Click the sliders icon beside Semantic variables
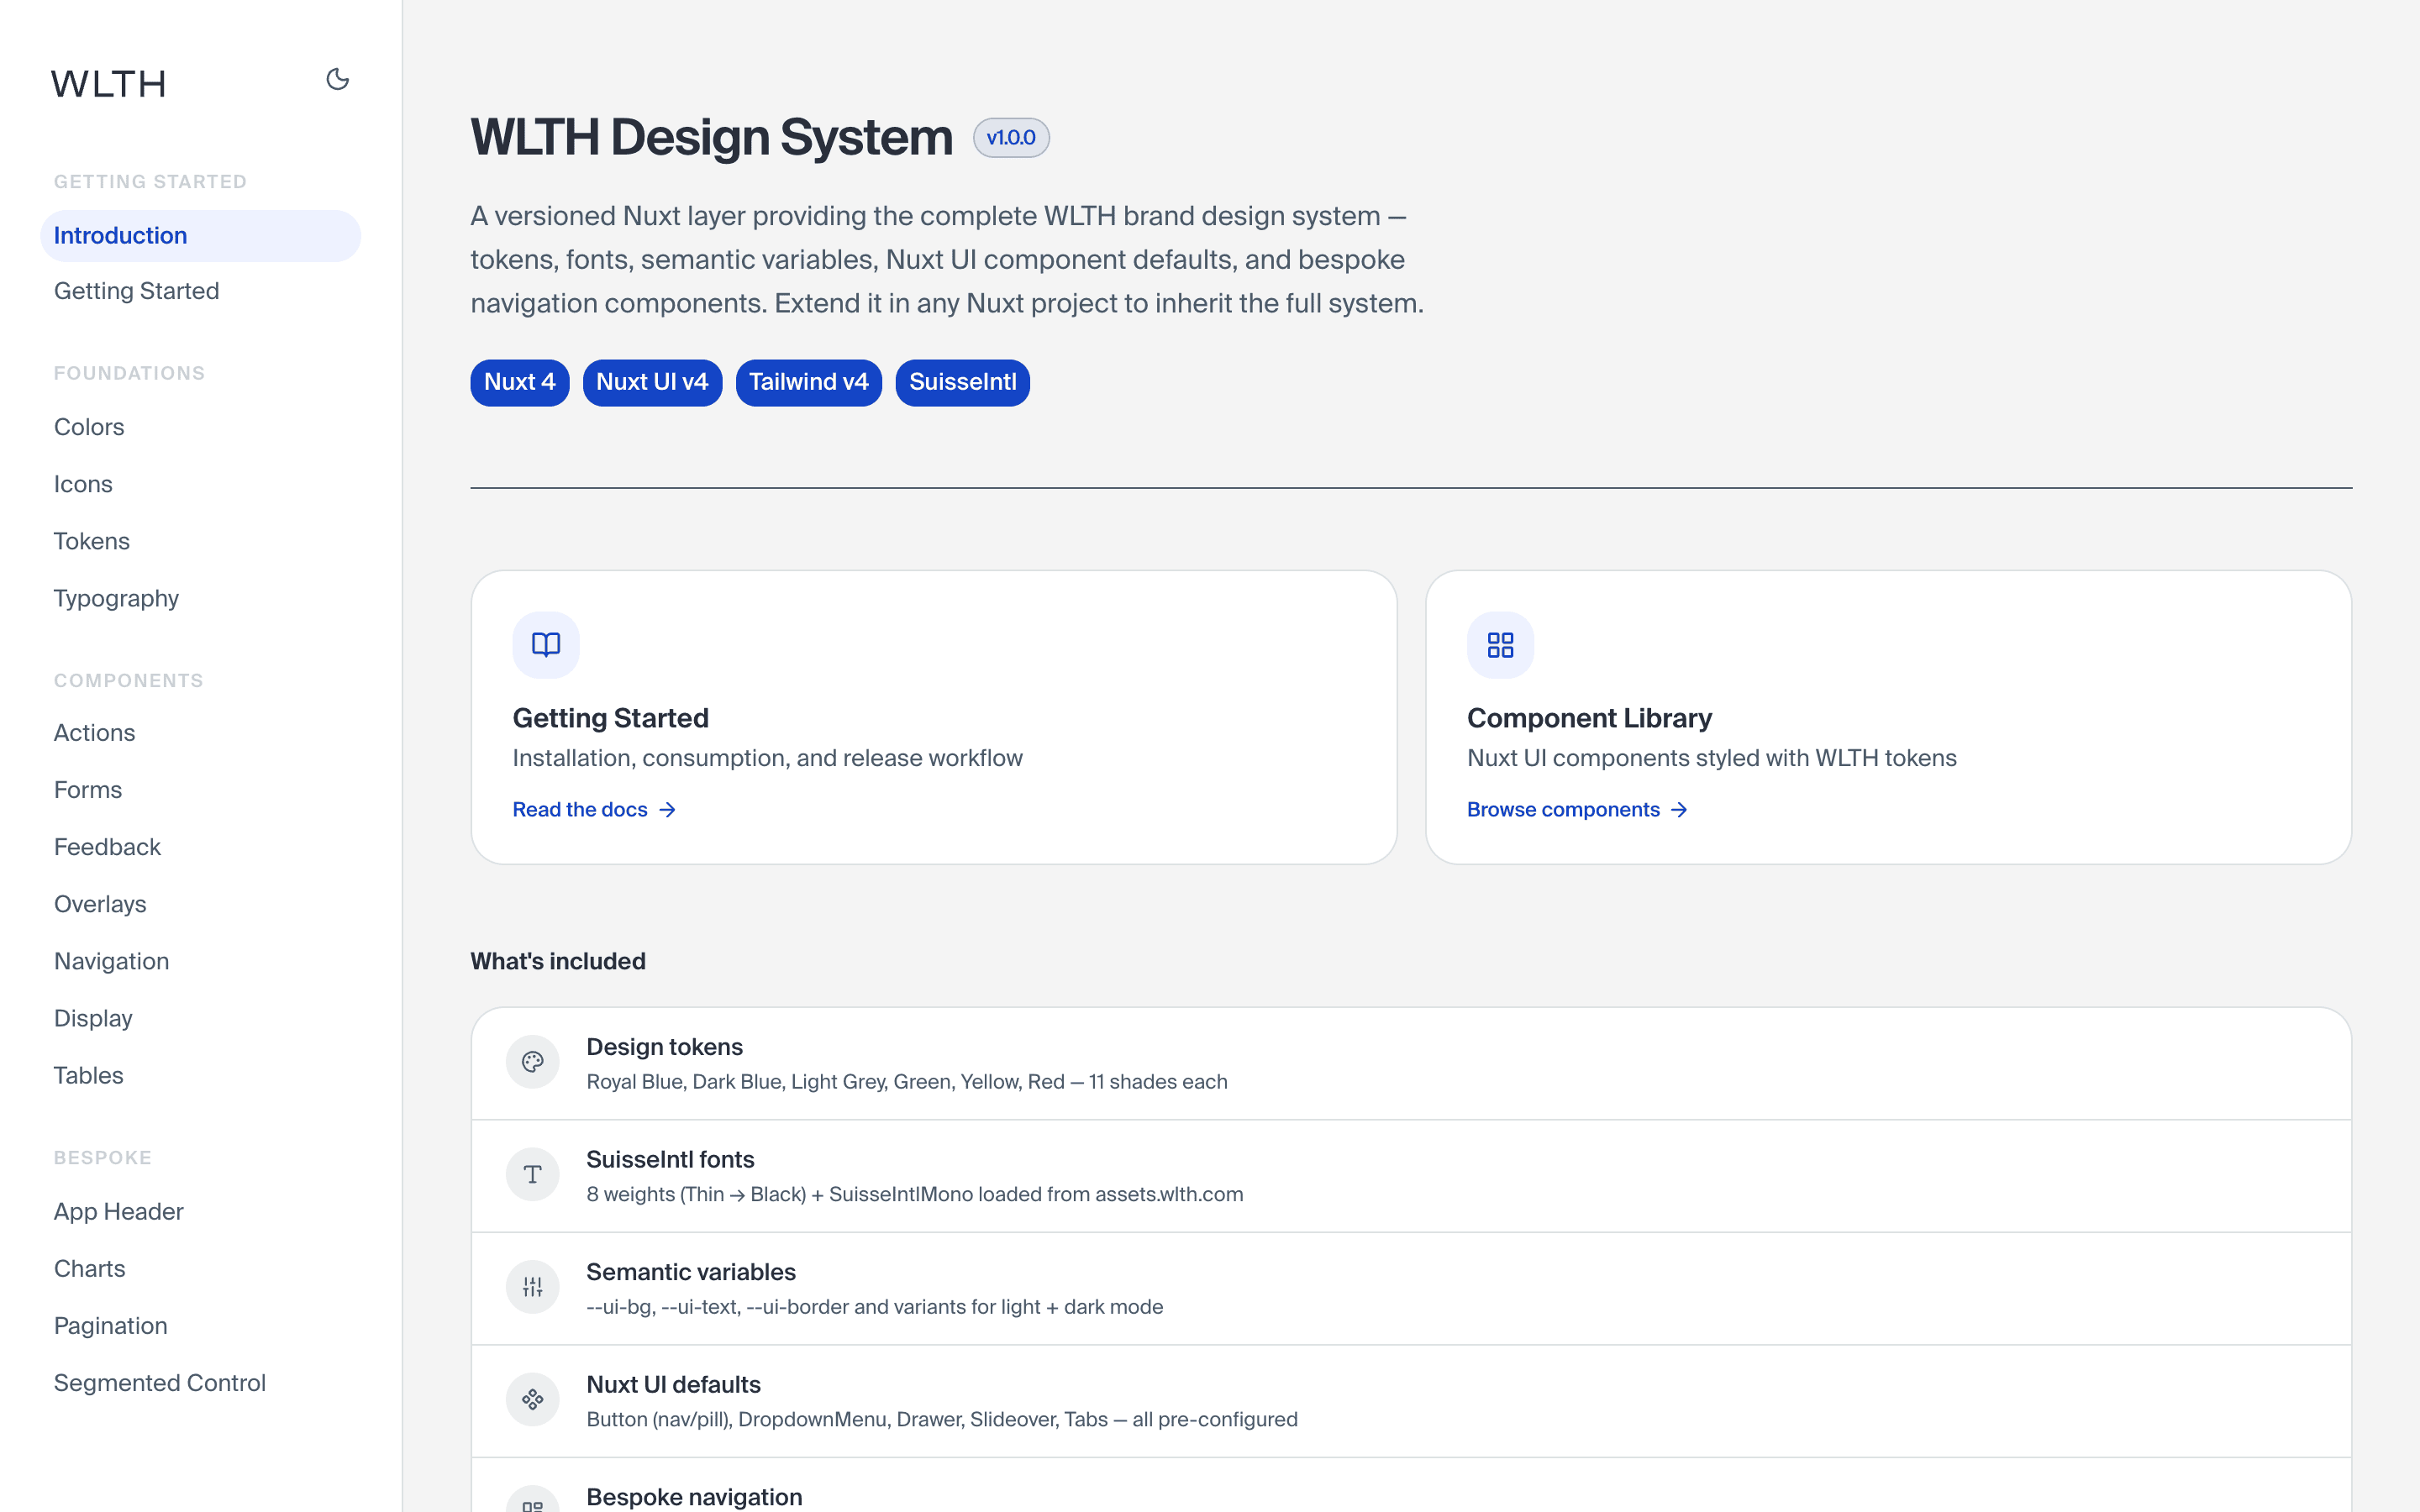This screenshot has height=1512, width=2420. tap(533, 1287)
